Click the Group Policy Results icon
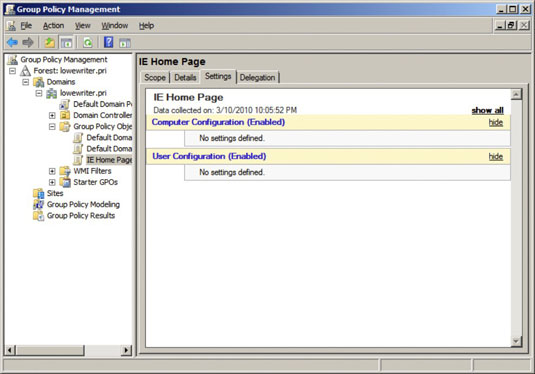 38,216
